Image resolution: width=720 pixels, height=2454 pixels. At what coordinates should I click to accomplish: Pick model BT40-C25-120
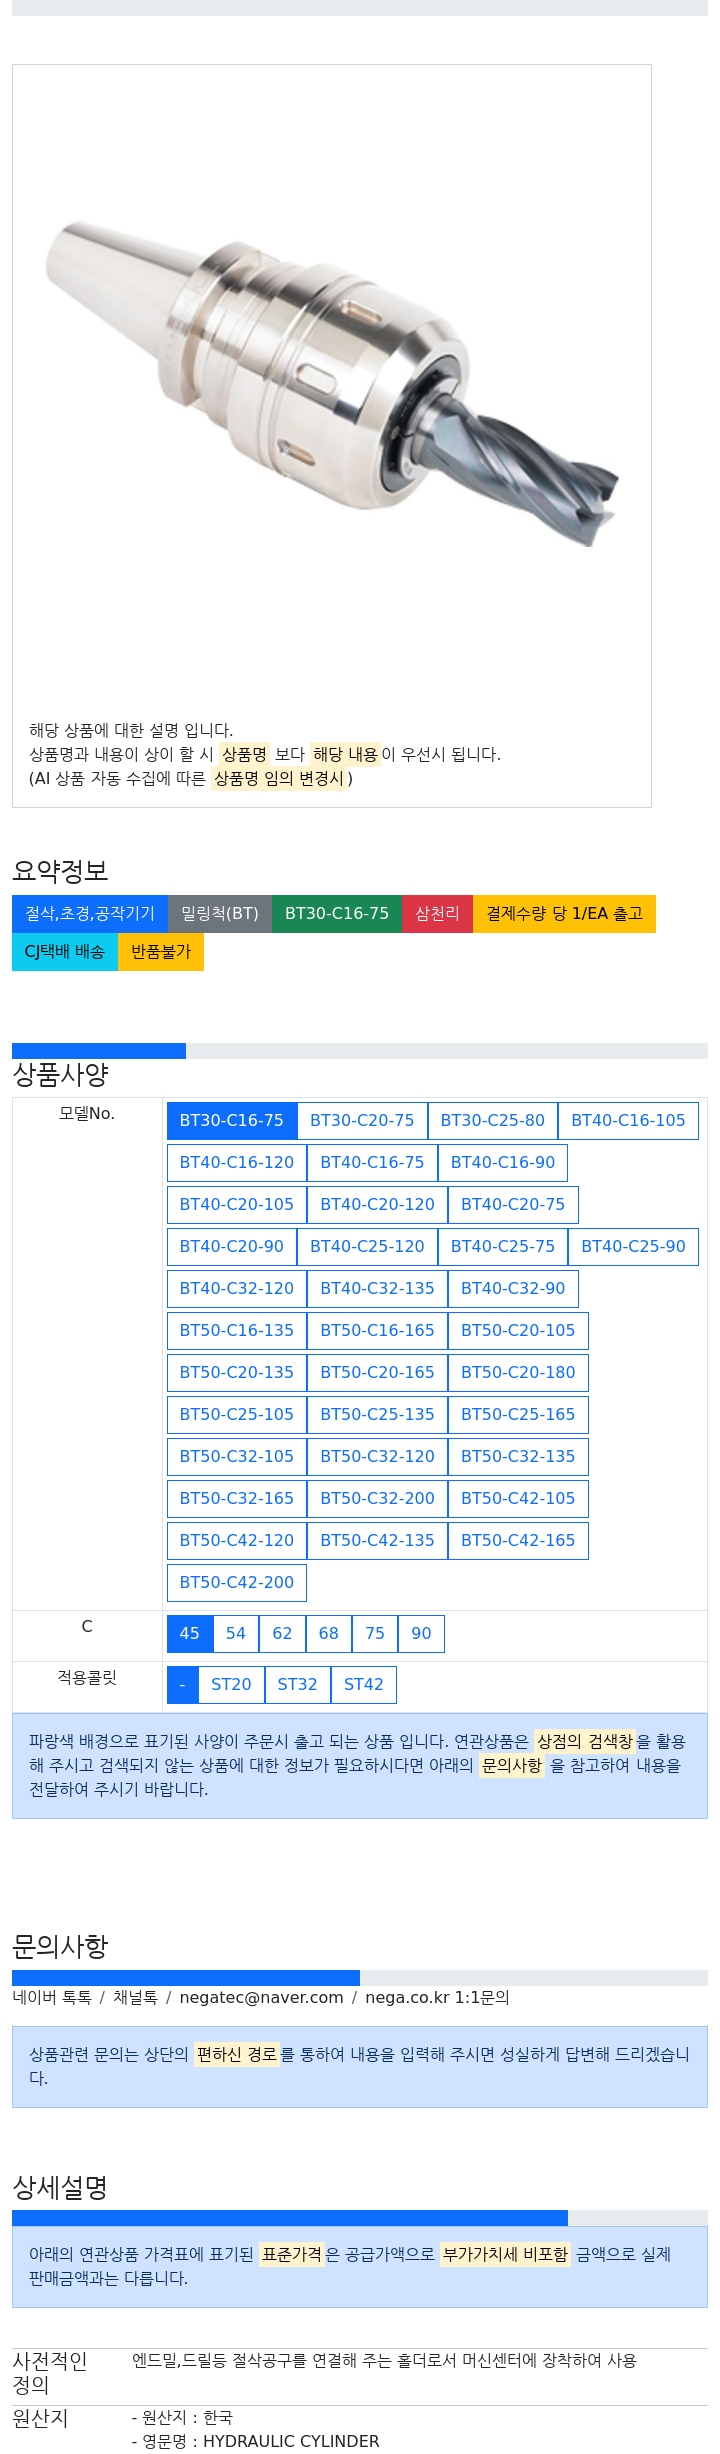tap(367, 1247)
